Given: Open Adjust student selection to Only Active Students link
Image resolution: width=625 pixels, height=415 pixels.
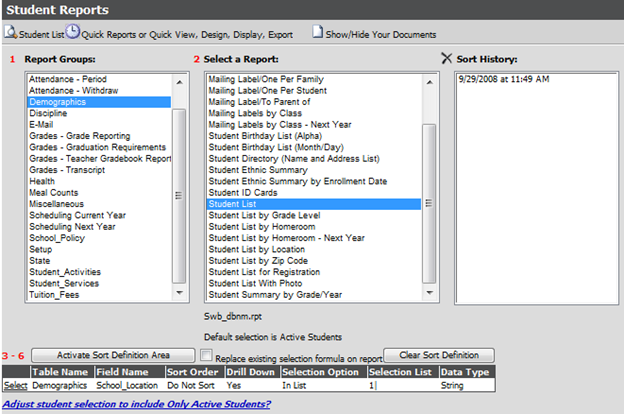Looking at the screenshot, I should point(136,404).
